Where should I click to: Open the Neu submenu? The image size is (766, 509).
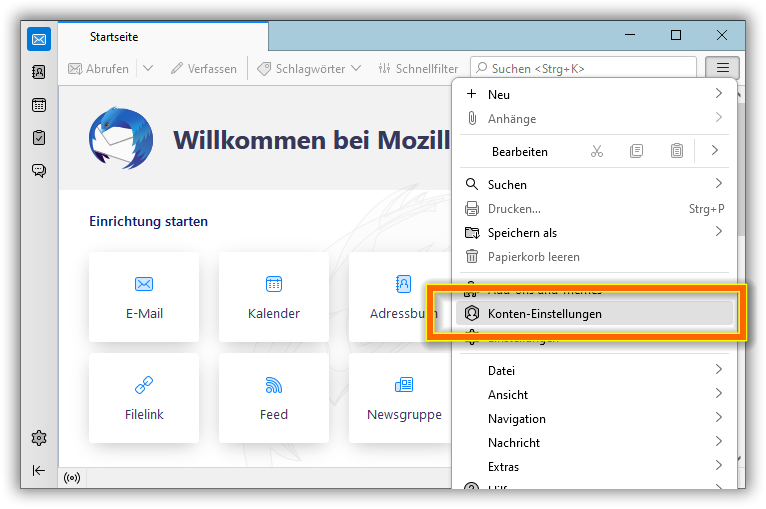click(594, 94)
